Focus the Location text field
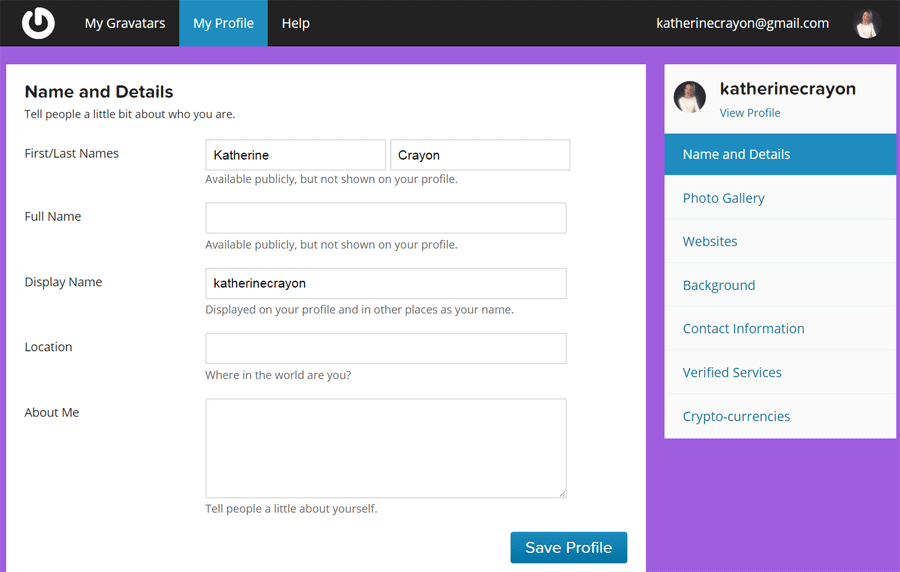This screenshot has width=900, height=572. [386, 348]
